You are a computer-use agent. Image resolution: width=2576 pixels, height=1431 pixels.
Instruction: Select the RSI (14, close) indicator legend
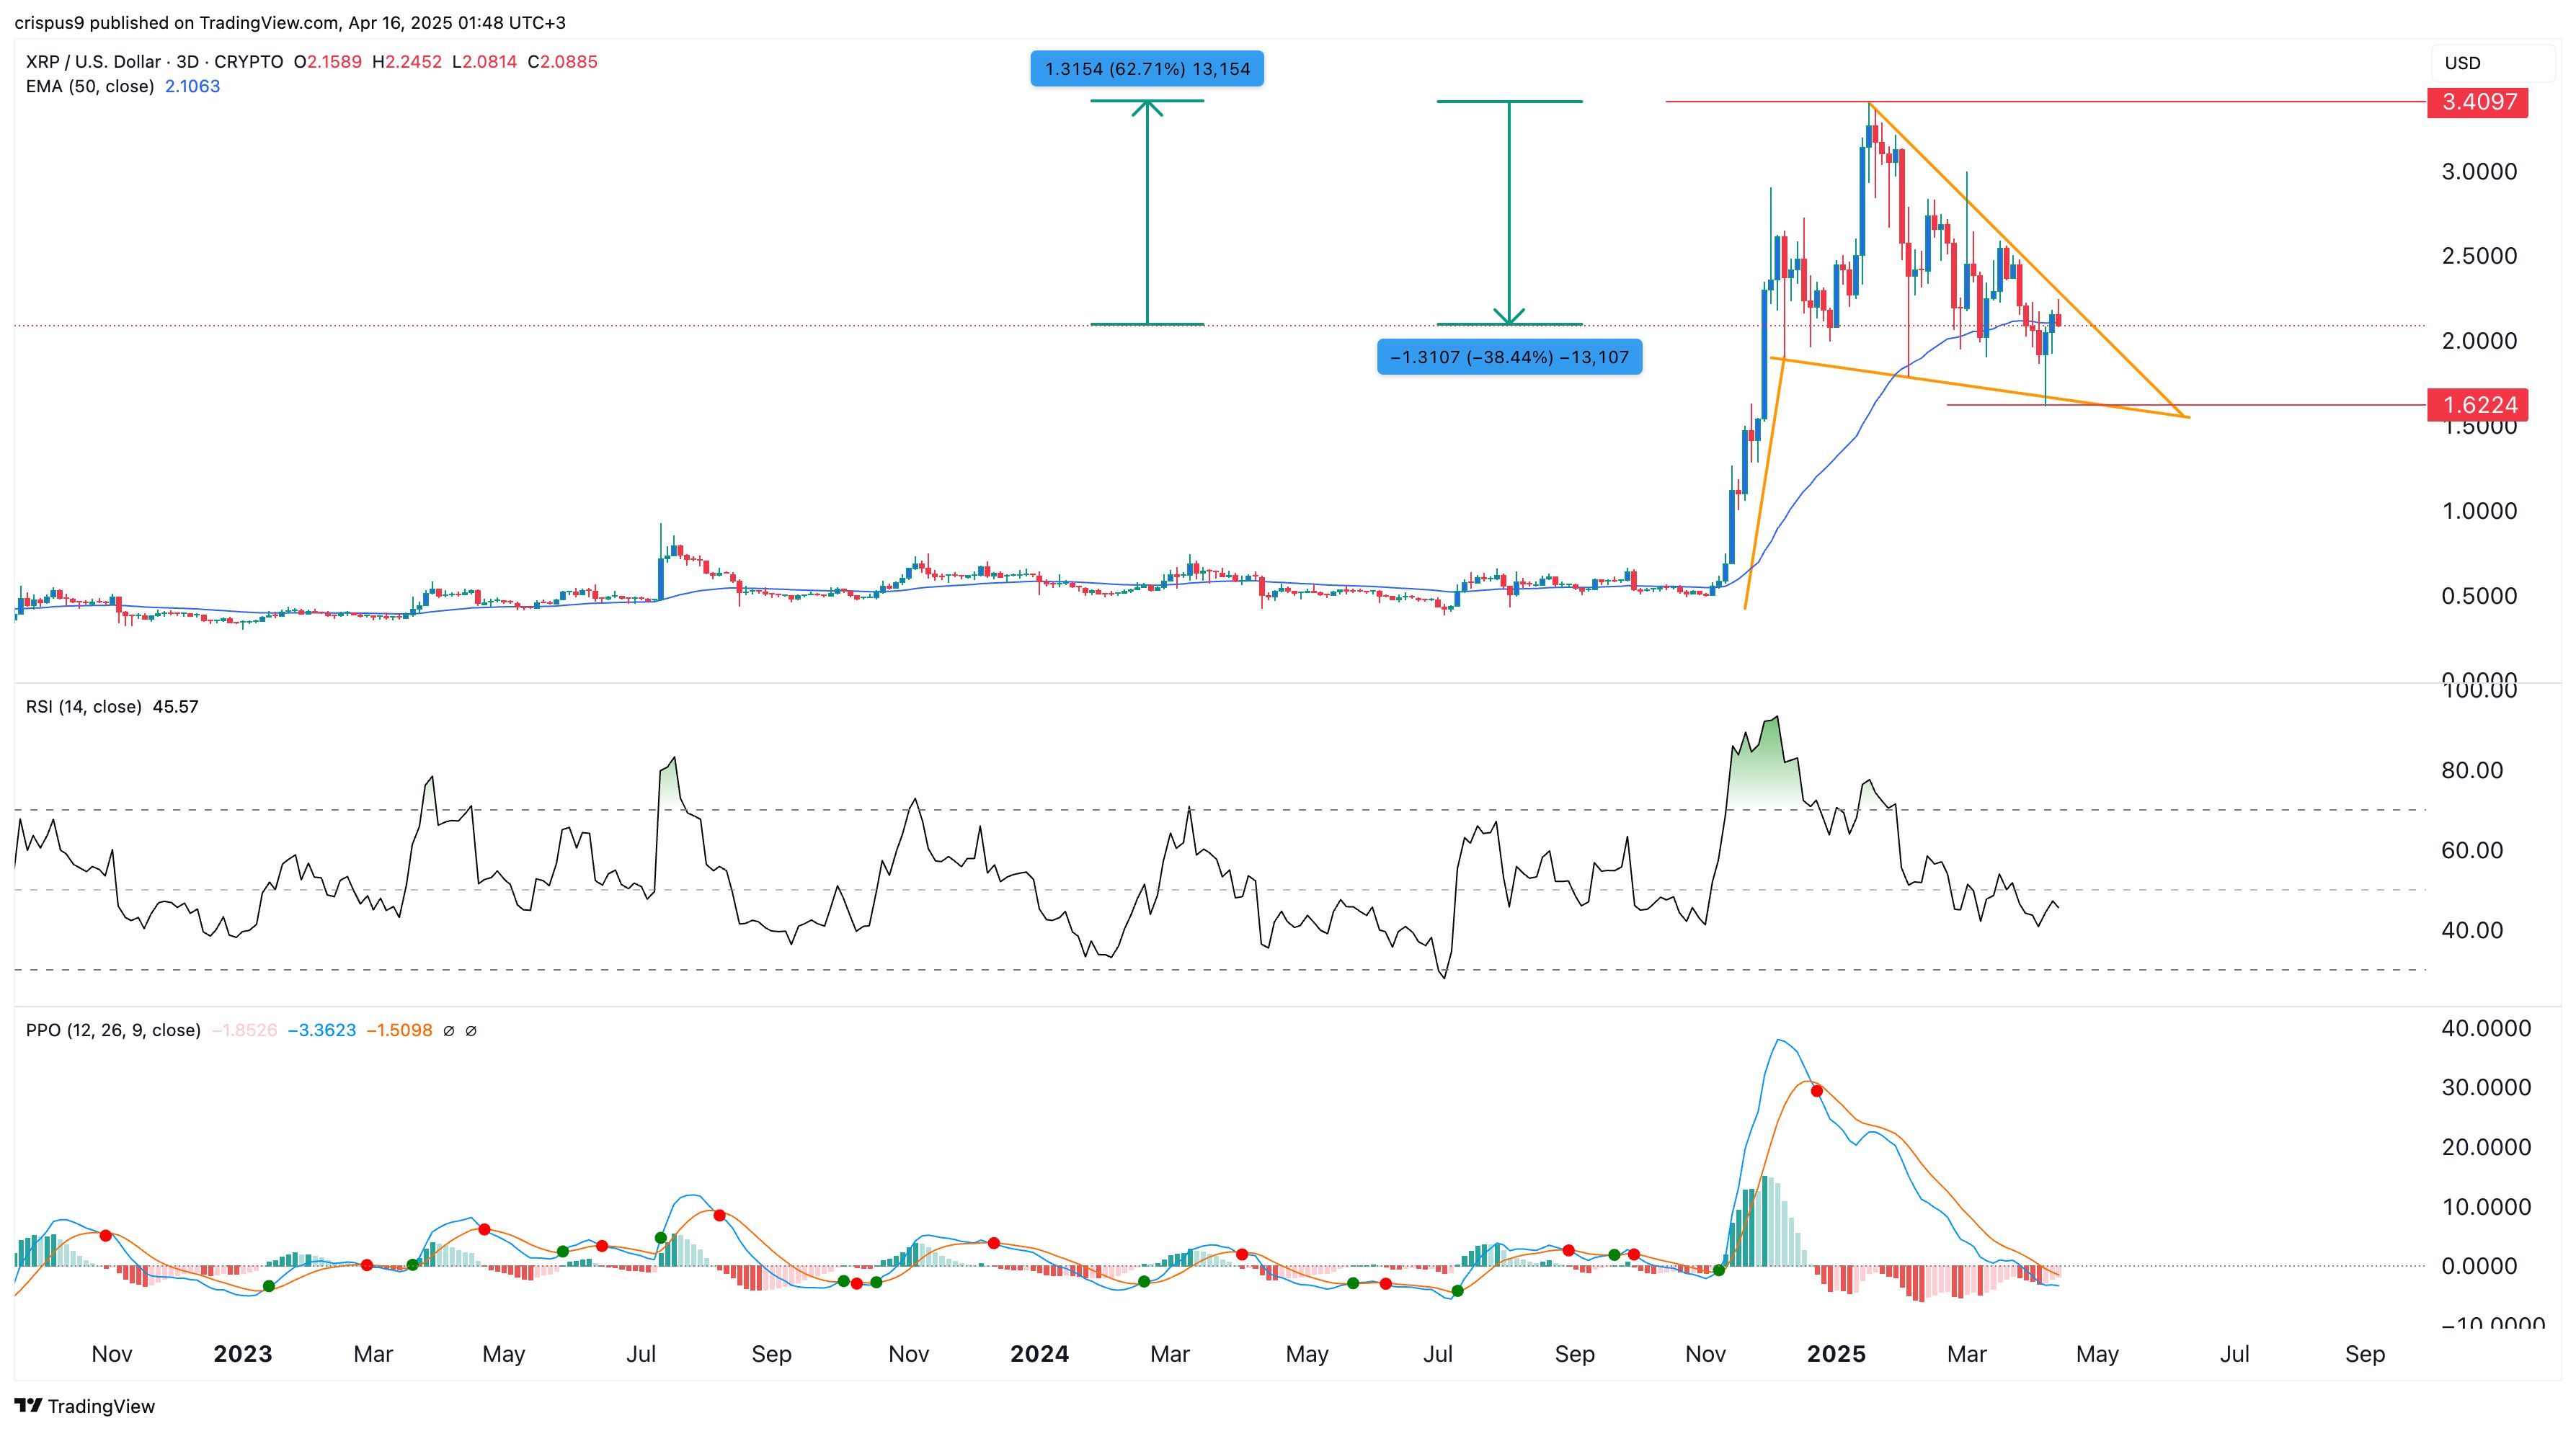coord(84,707)
